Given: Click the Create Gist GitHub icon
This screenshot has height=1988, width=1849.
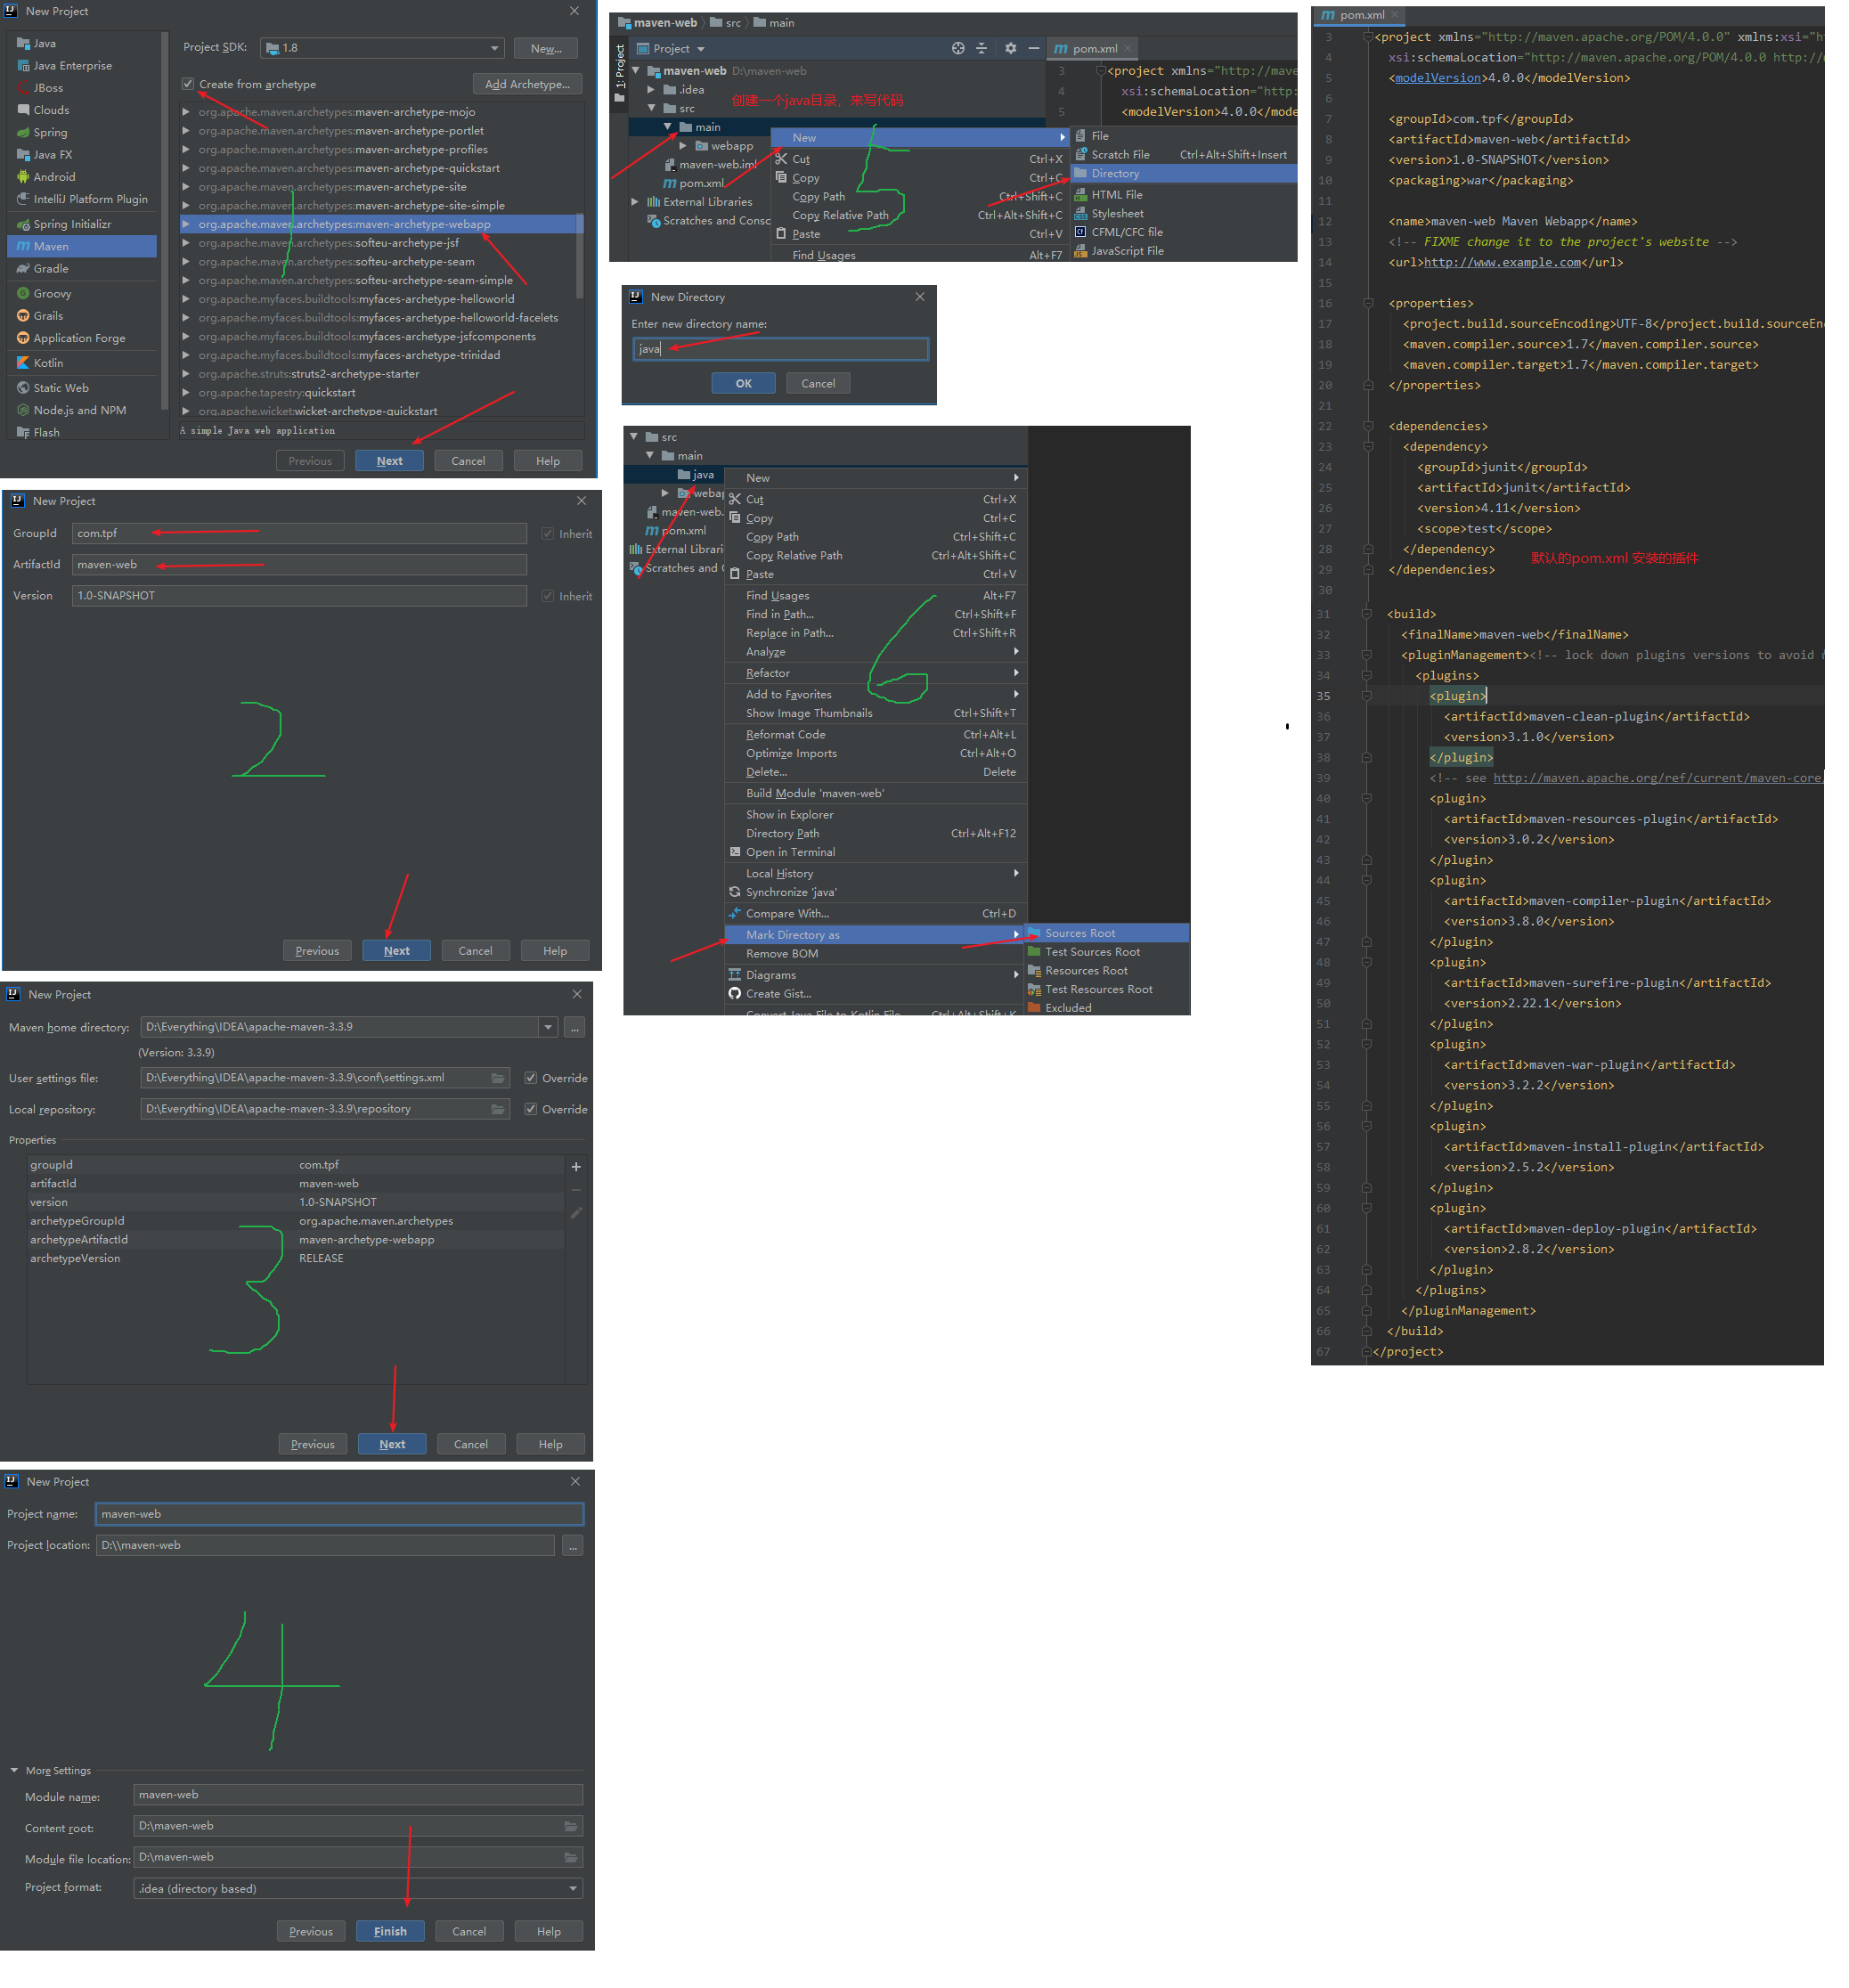Looking at the screenshot, I should click(735, 994).
